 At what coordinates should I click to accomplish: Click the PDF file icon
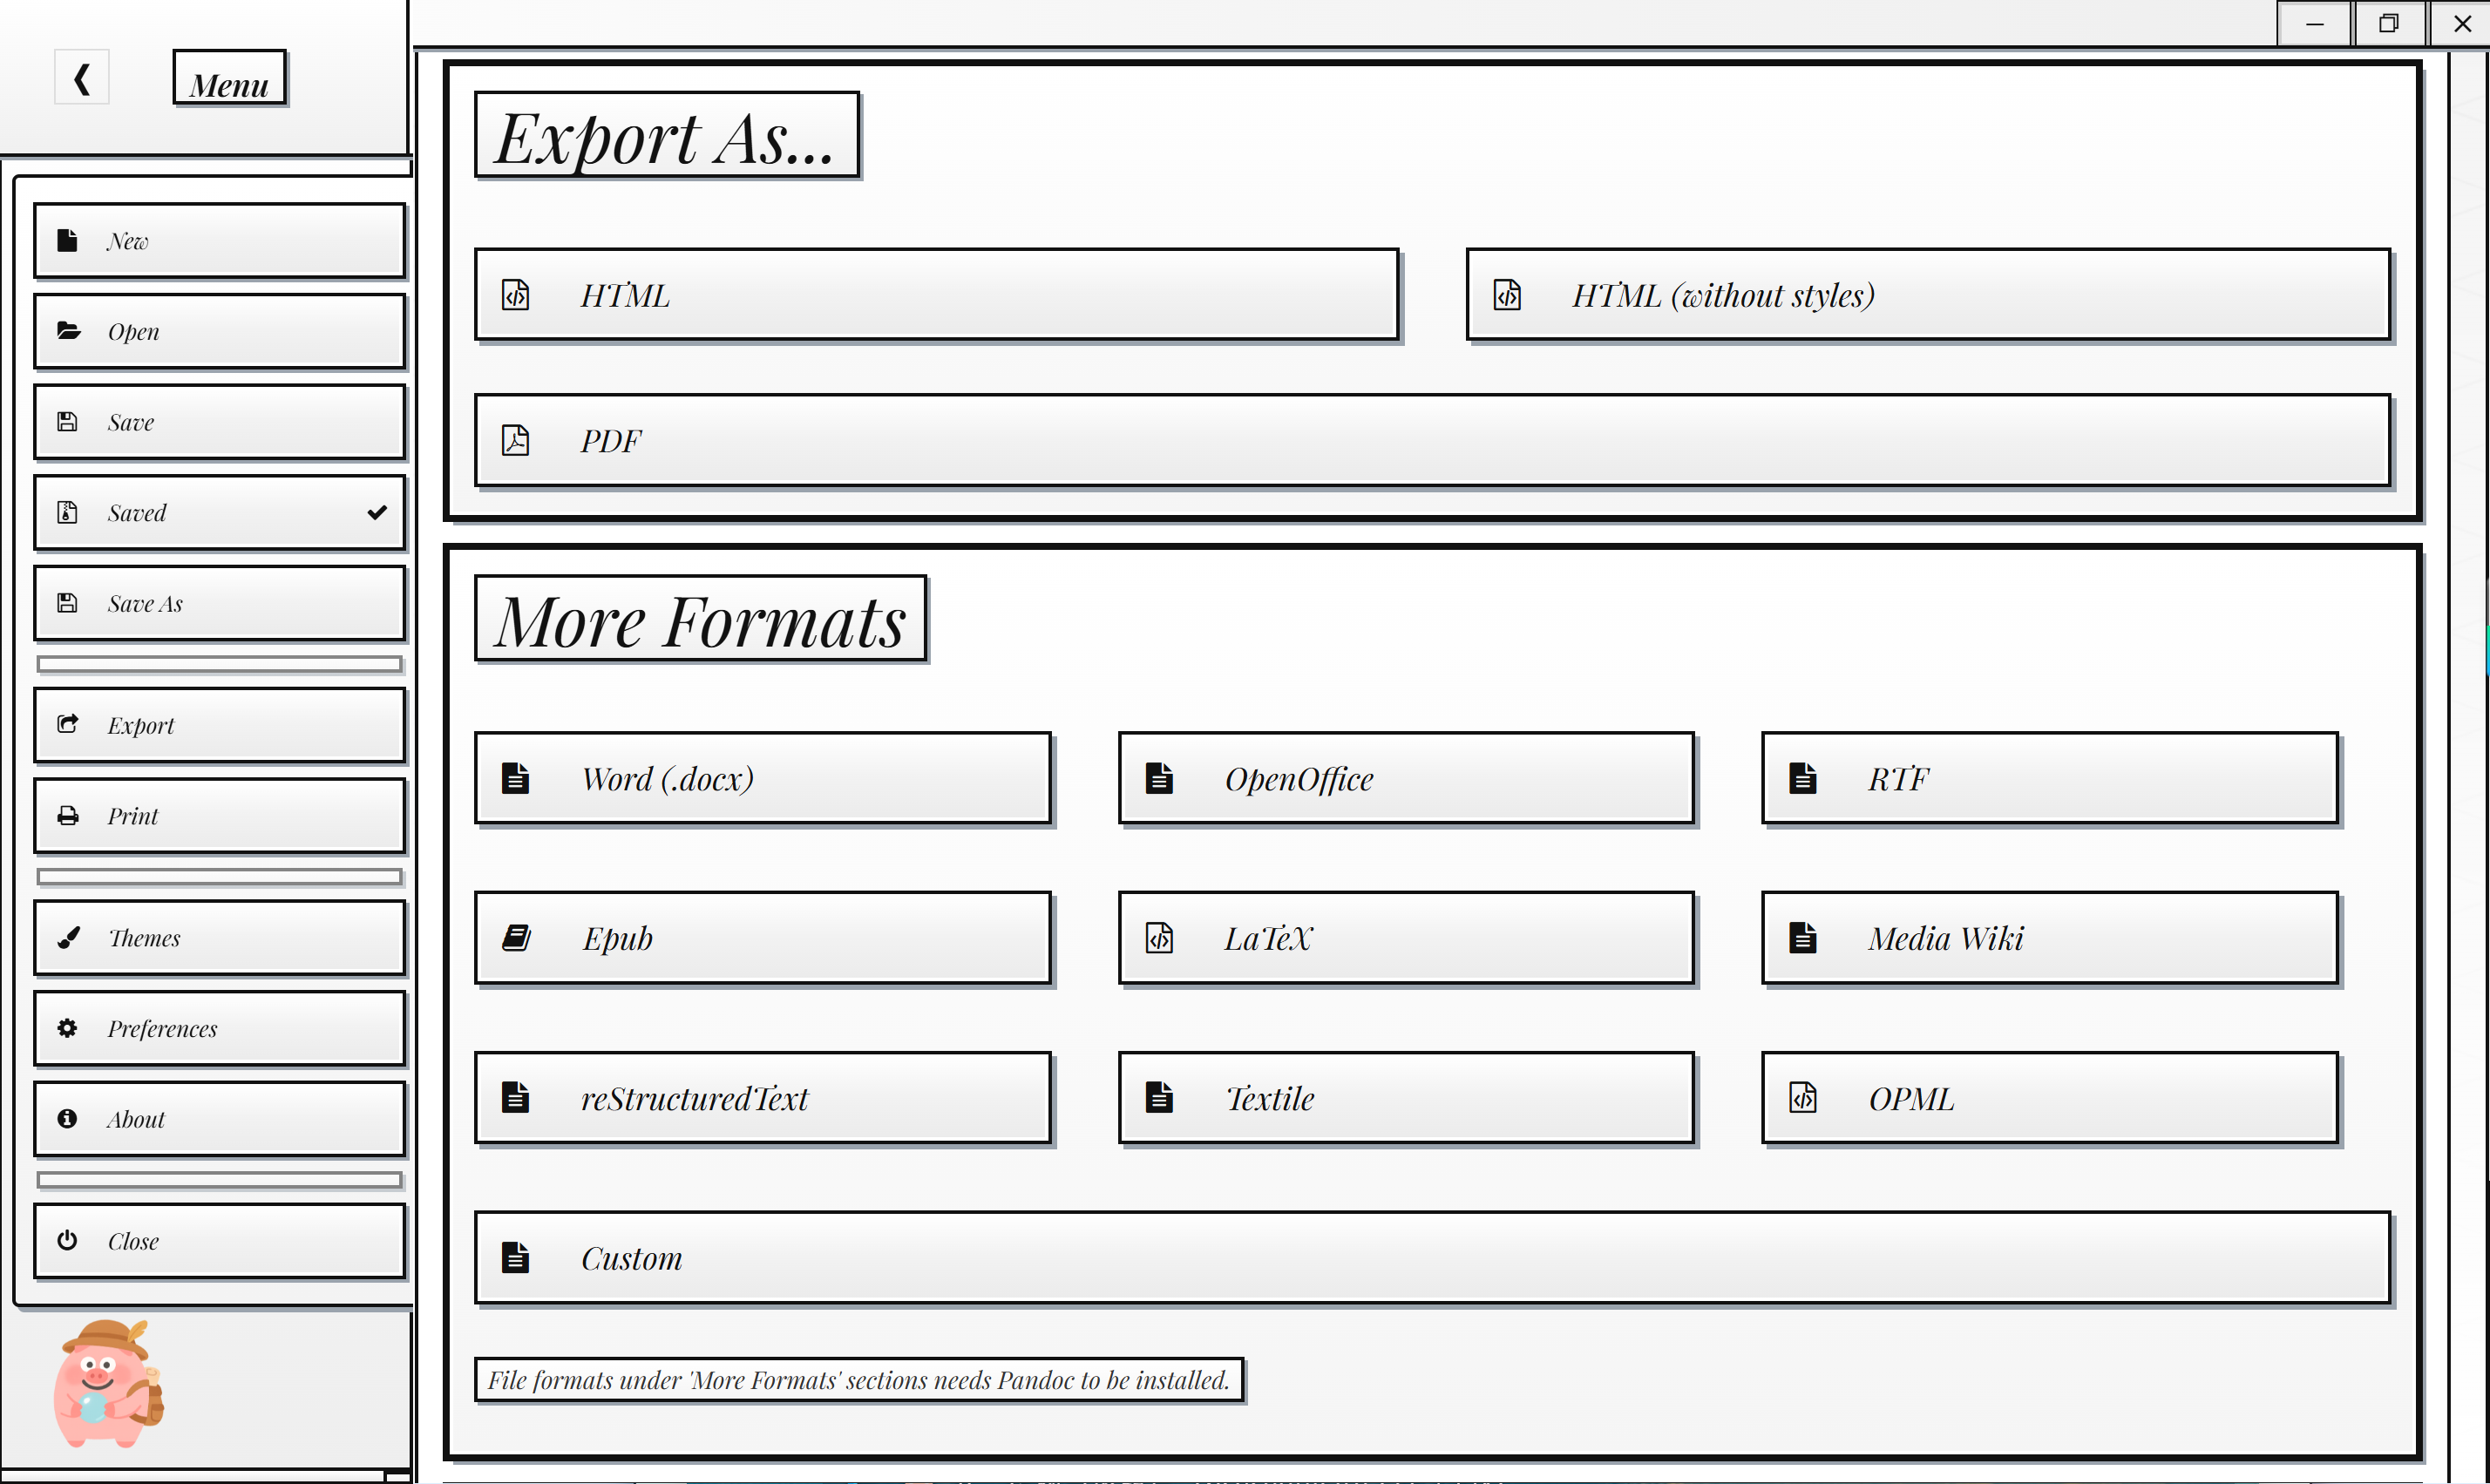[515, 440]
